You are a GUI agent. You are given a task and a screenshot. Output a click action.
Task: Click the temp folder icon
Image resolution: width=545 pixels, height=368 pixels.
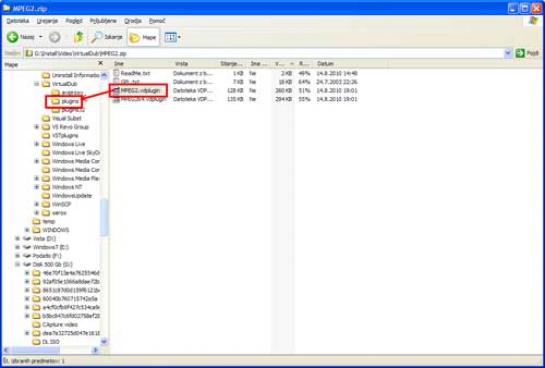point(36,221)
